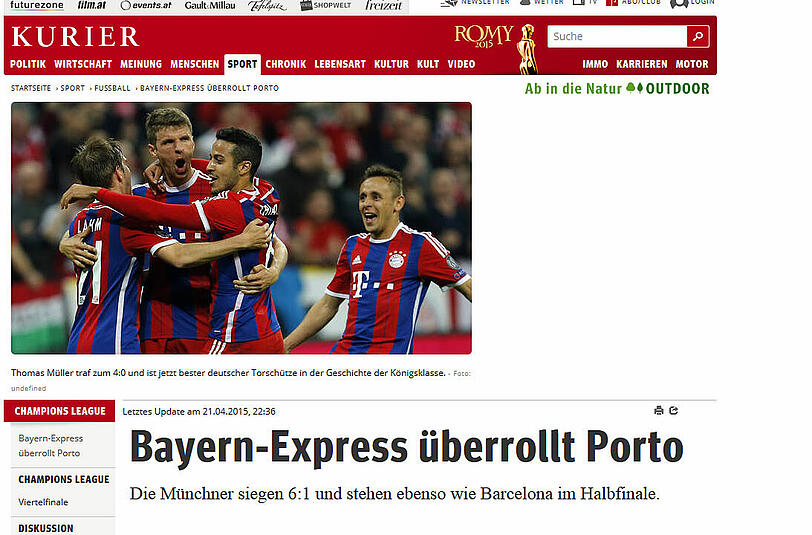This screenshot has height=535, width=812.
Task: Click subtitle Die Münchner siegen 6:1
Action: pyautogui.click(x=395, y=494)
